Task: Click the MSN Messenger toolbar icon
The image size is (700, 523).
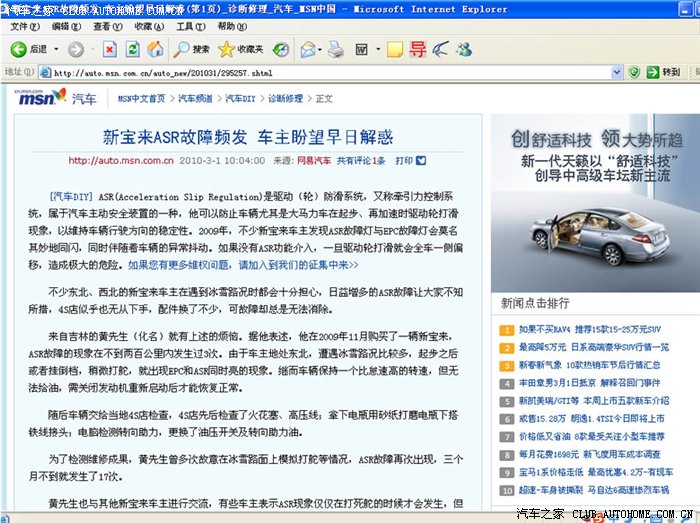Action: [x=464, y=49]
